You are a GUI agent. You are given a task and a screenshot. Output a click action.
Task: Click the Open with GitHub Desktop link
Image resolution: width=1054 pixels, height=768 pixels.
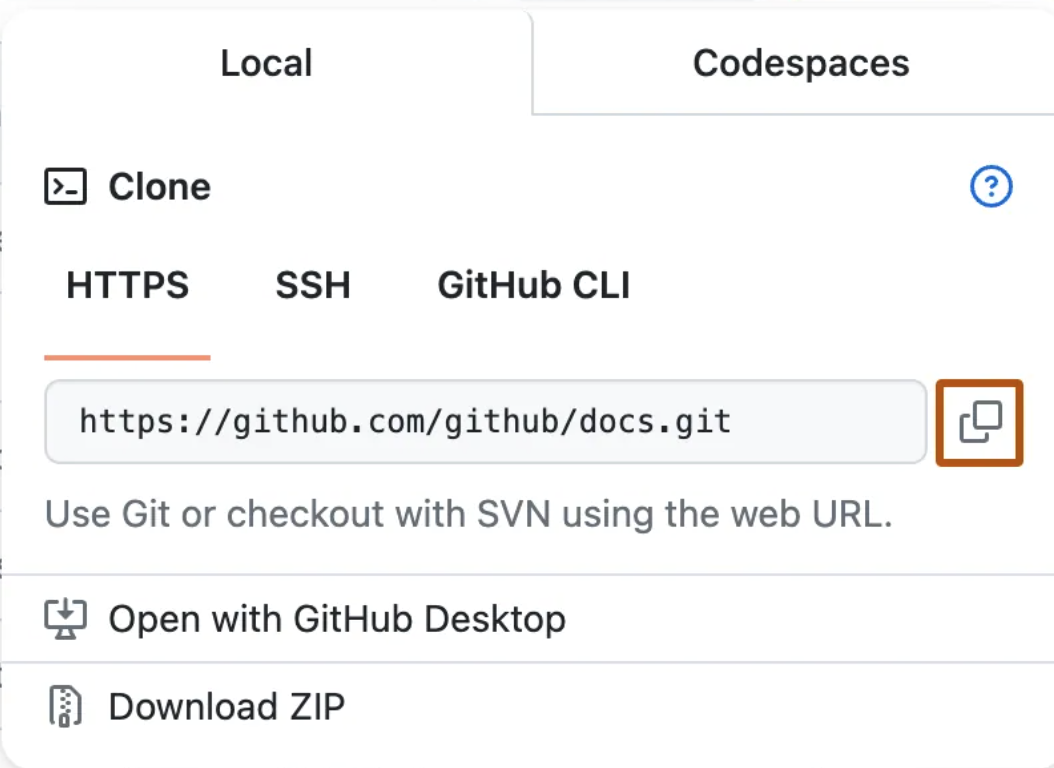tap(337, 619)
